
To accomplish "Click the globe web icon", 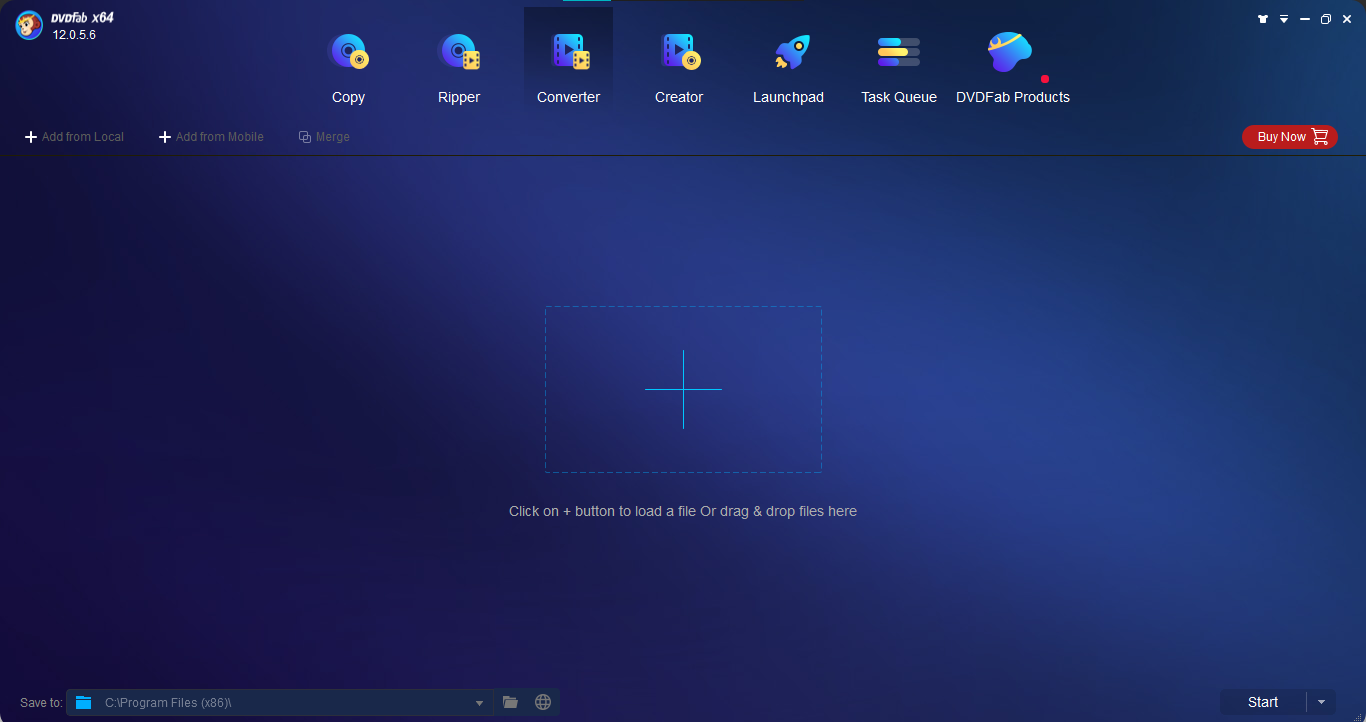I will tap(543, 703).
